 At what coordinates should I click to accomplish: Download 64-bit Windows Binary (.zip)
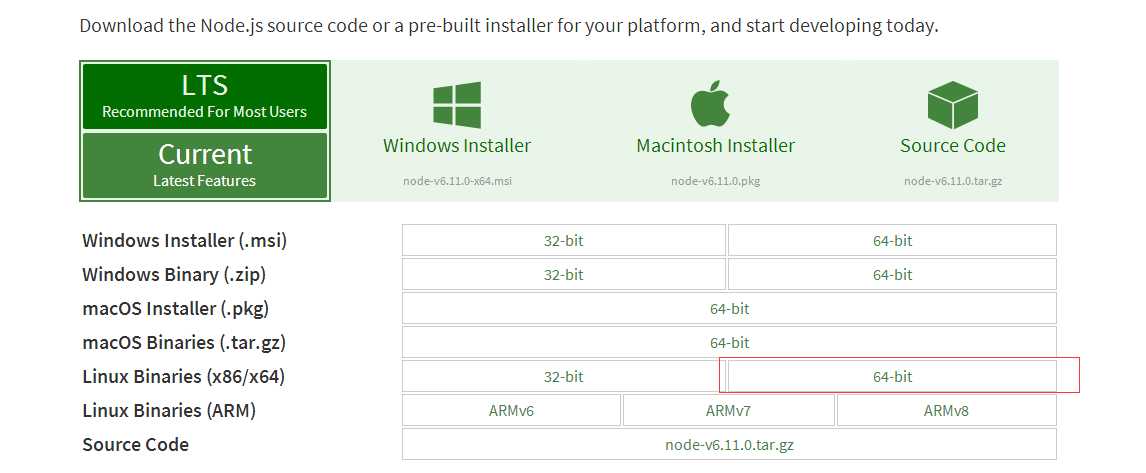point(892,275)
